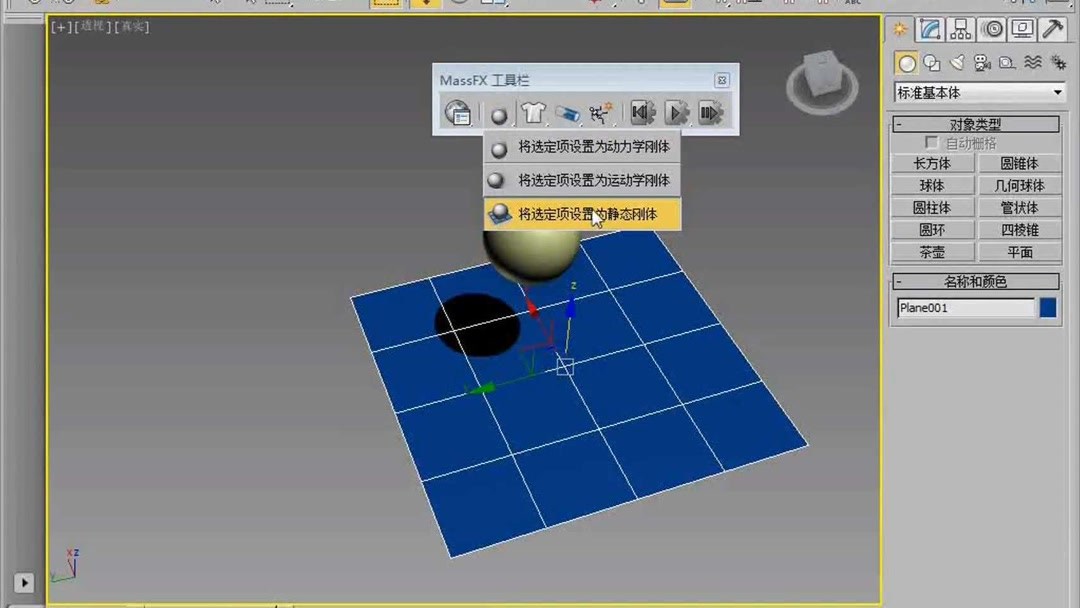The height and width of the screenshot is (608, 1080).
Task: Click the create constraint capsule icon
Action: pyautogui.click(x=567, y=112)
